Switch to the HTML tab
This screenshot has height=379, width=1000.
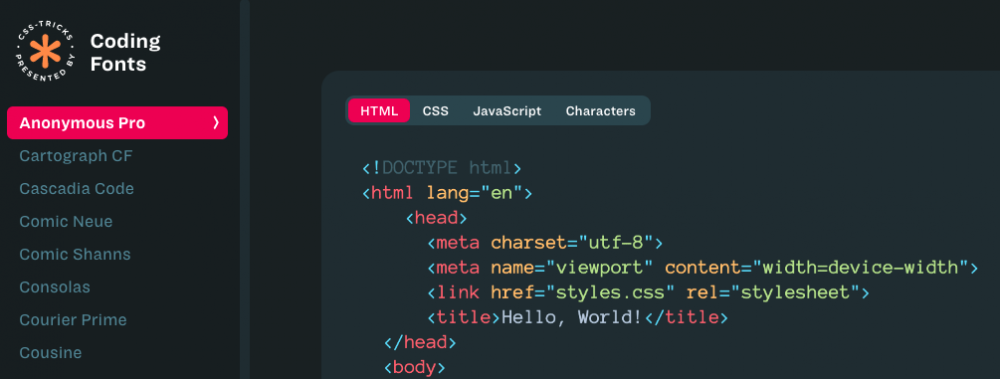pyautogui.click(x=379, y=111)
